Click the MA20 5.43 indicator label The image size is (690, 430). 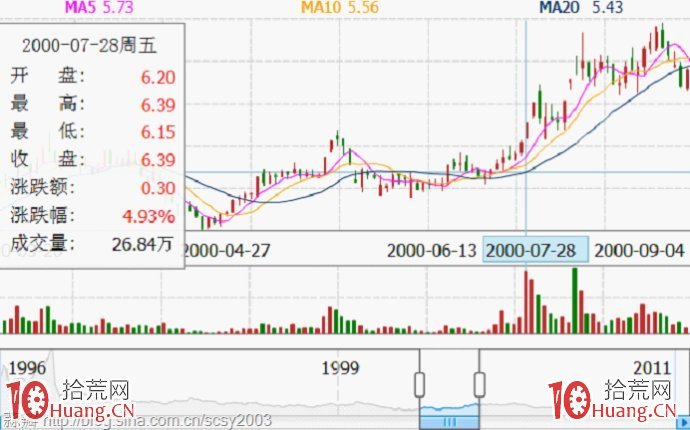[x=581, y=7]
